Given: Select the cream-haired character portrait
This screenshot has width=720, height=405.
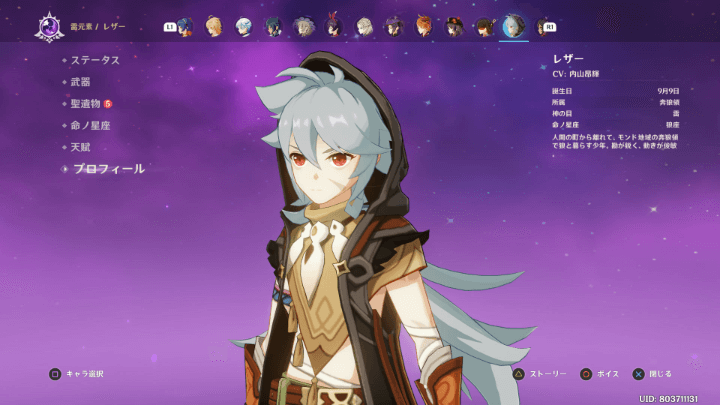Looking at the screenshot, I should tap(364, 27).
